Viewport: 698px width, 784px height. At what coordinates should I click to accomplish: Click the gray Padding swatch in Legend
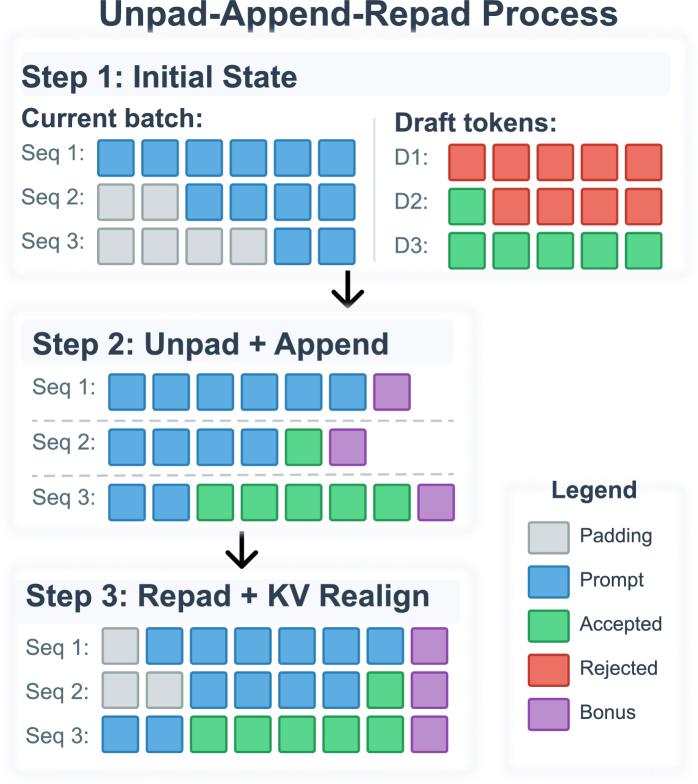tap(548, 537)
